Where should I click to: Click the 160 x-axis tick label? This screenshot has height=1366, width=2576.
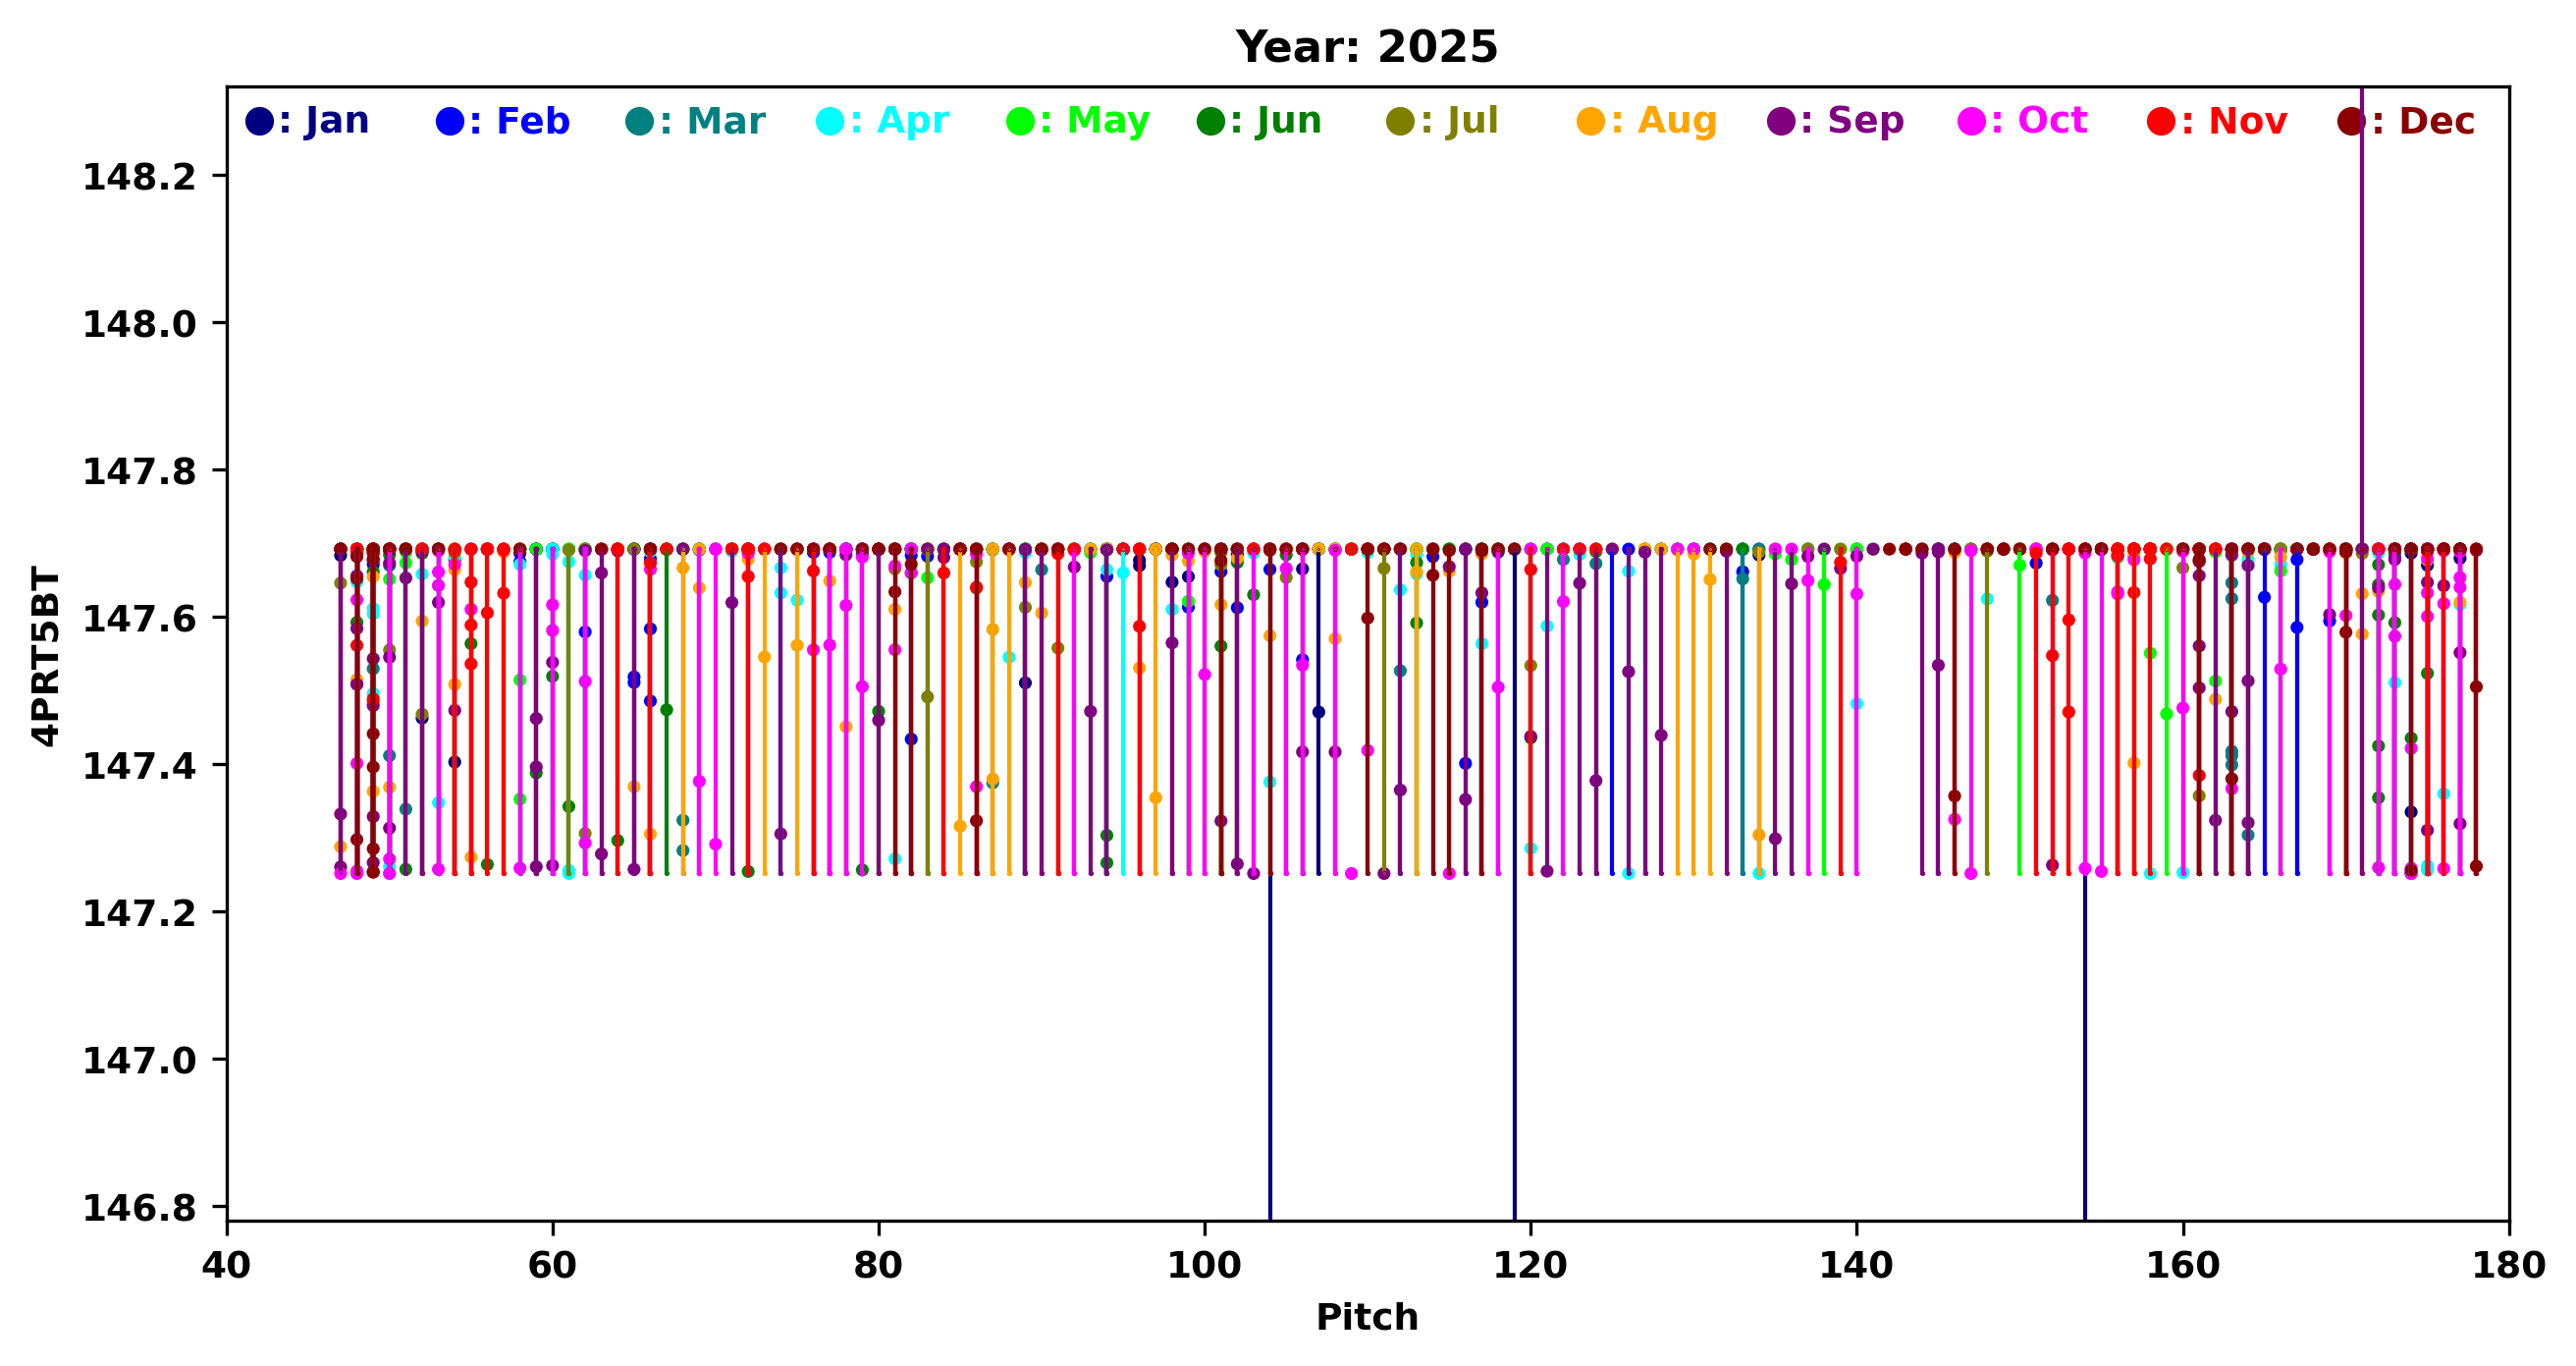click(2182, 1266)
